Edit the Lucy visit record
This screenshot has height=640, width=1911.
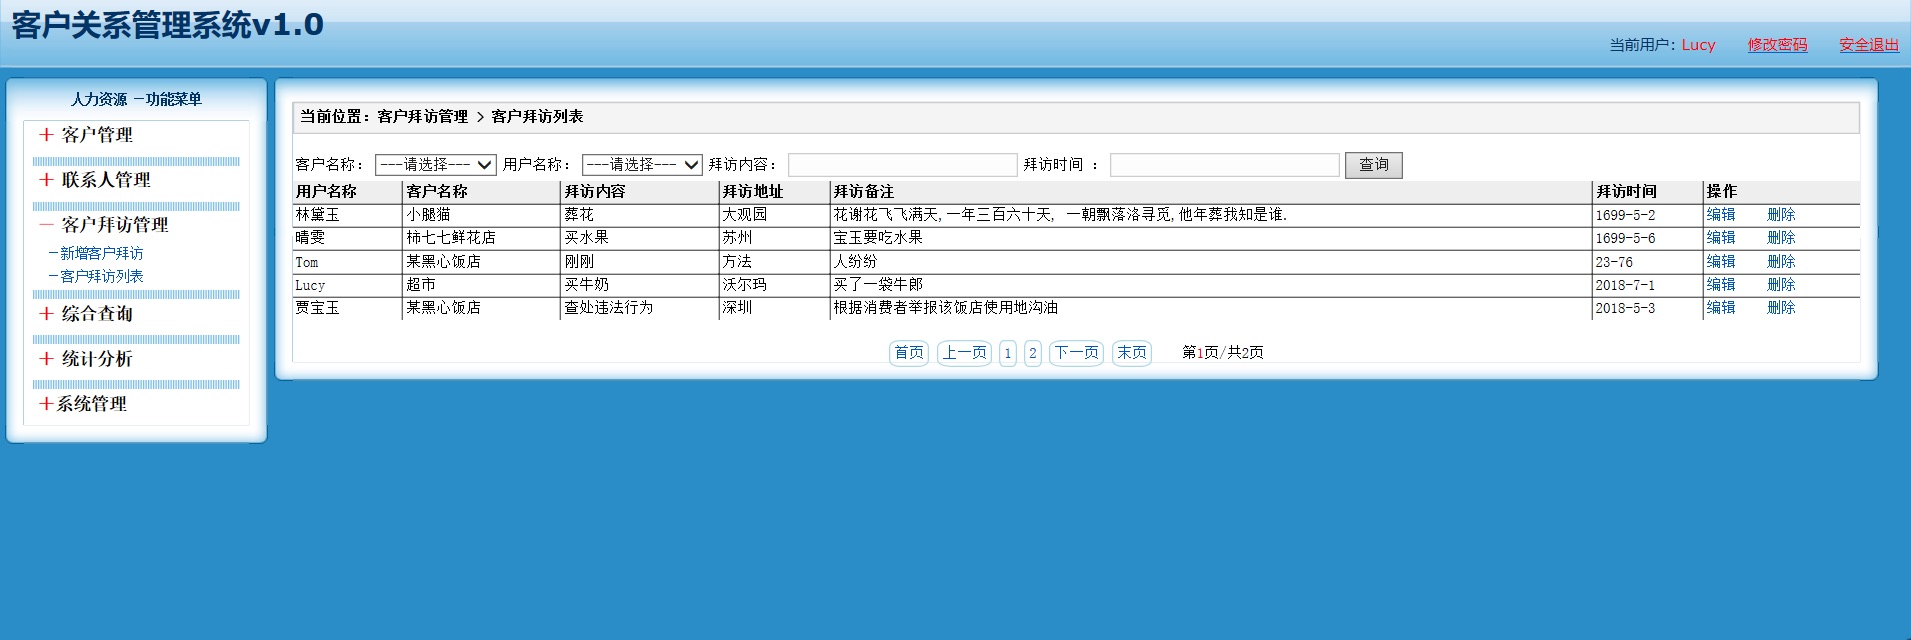click(x=1720, y=285)
